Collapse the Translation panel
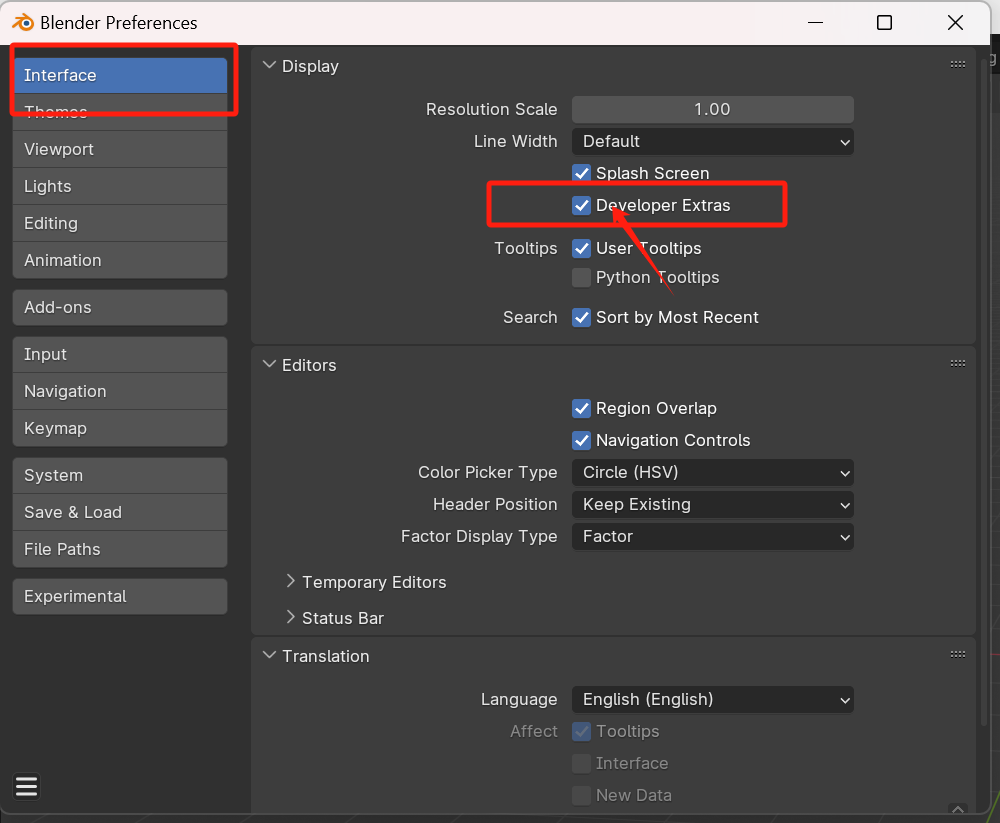Viewport: 1000px width, 823px height. pos(270,656)
